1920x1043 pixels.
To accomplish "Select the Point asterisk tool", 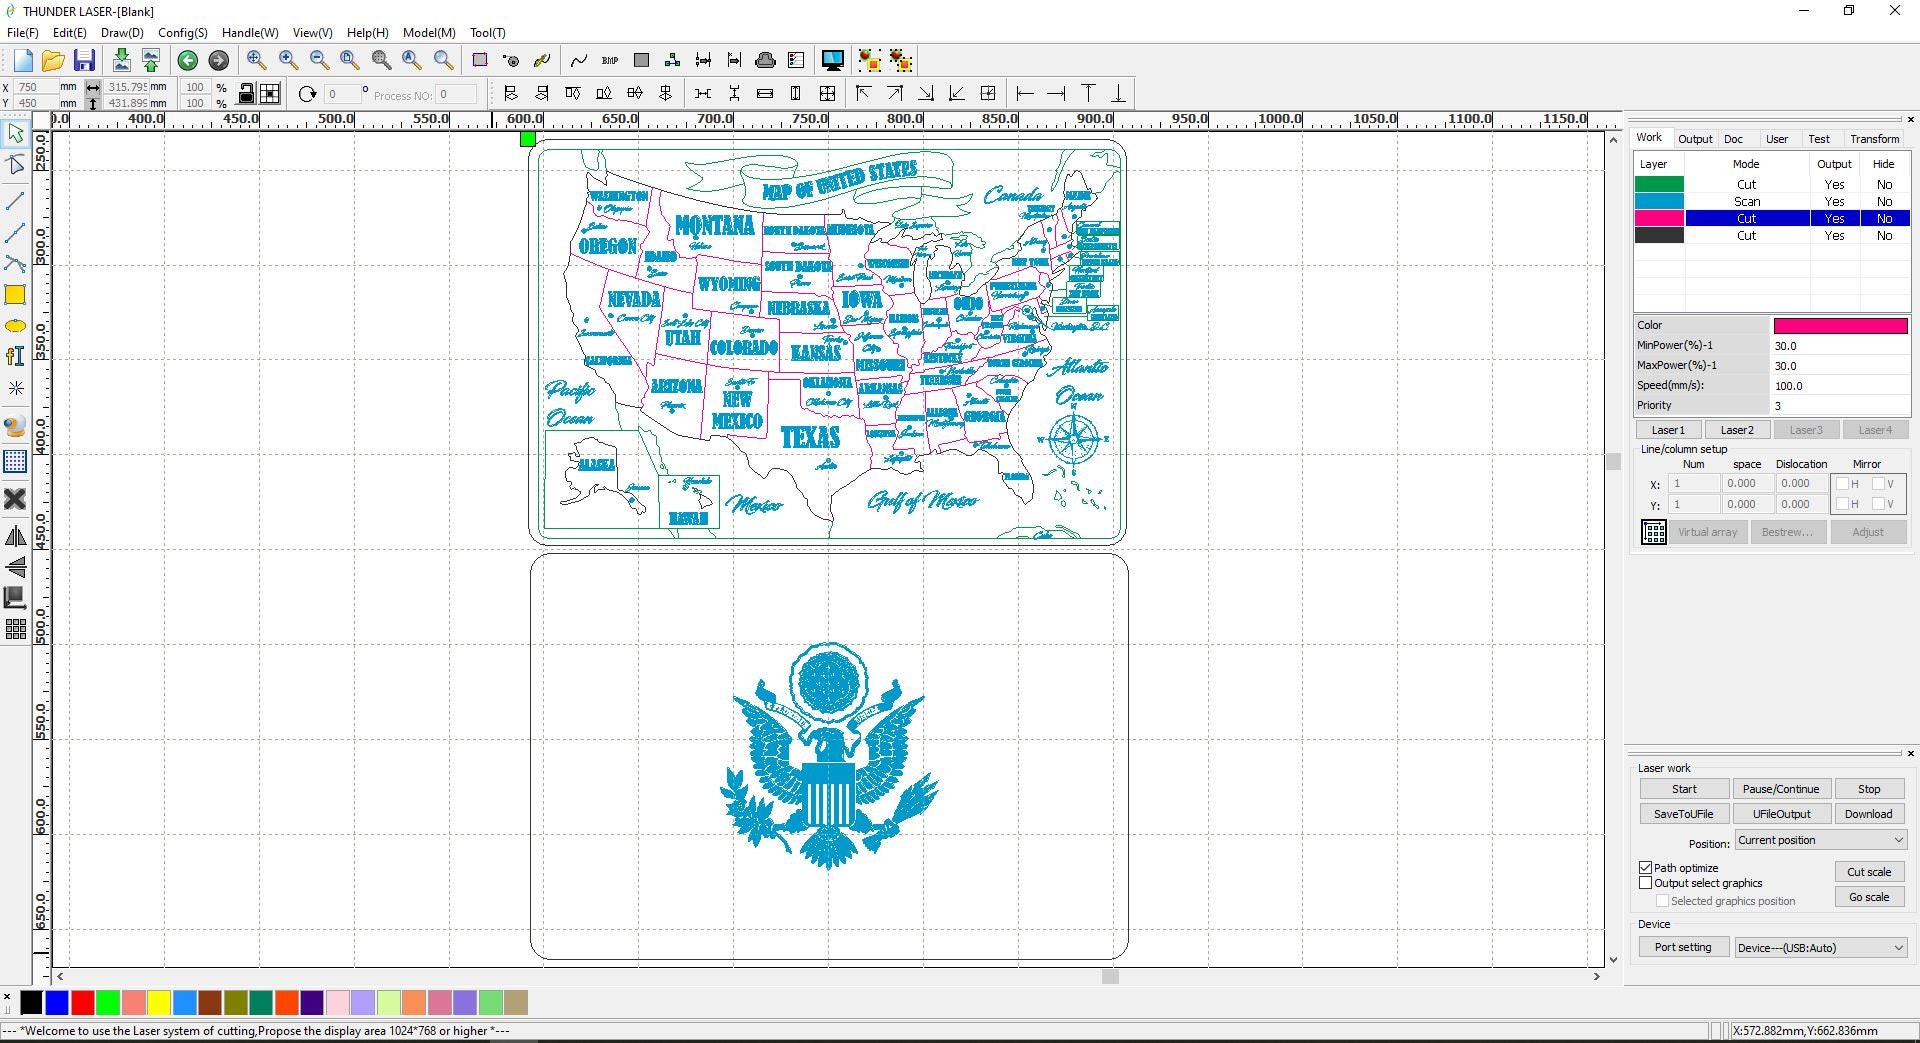I will point(15,388).
